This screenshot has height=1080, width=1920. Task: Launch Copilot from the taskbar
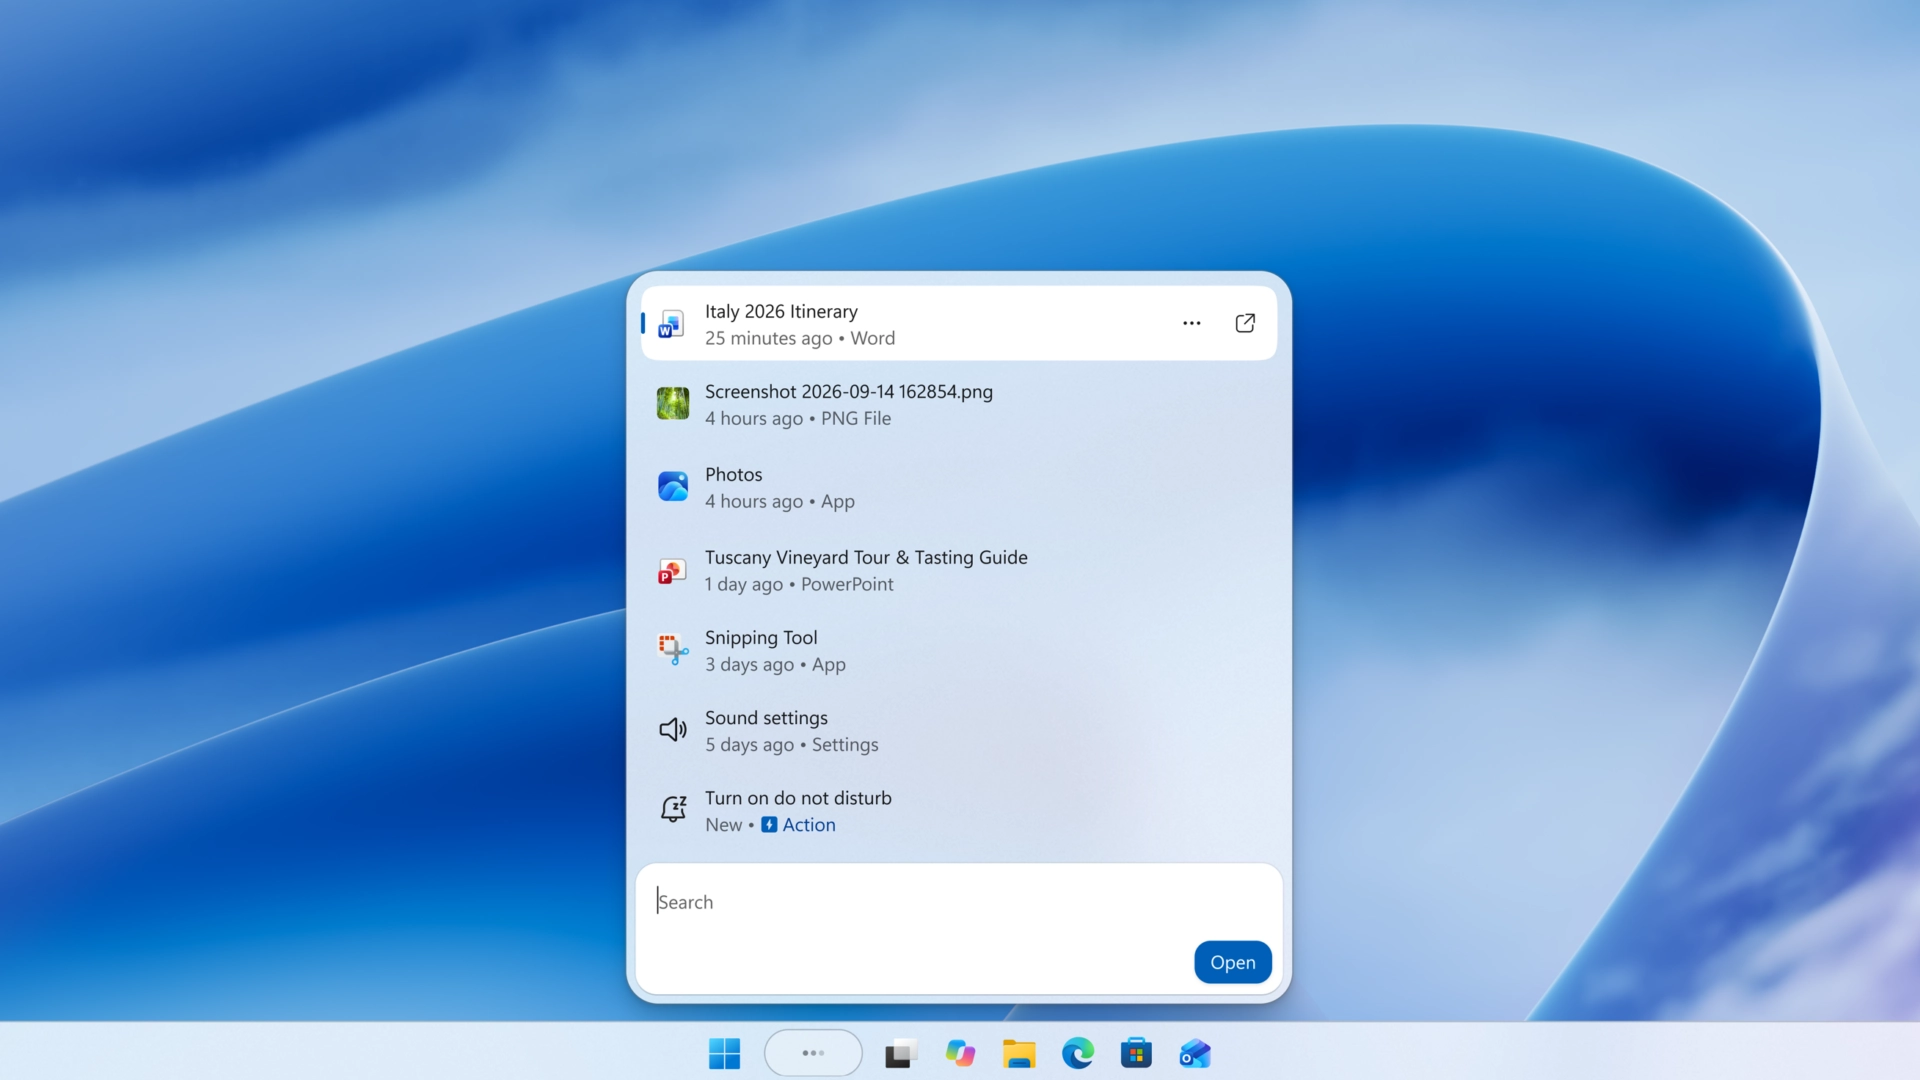960,1053
